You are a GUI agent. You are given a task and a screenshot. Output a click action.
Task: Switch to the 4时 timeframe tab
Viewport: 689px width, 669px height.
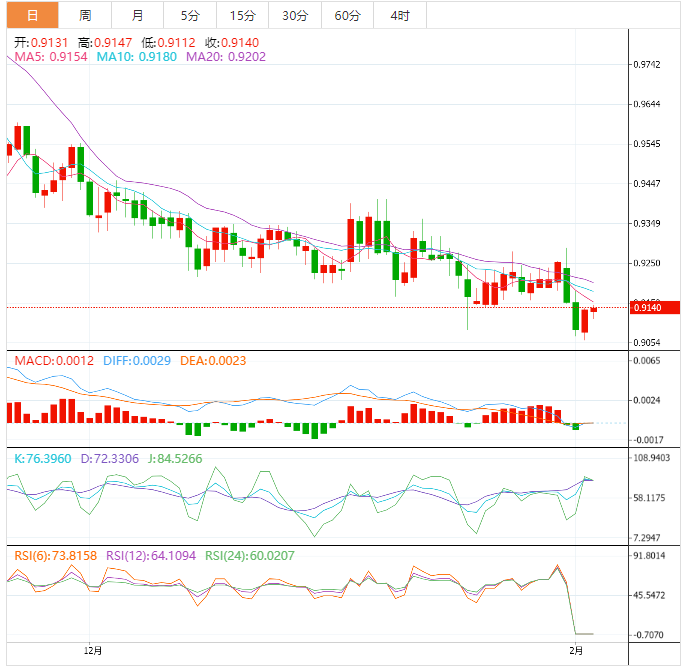coord(400,15)
